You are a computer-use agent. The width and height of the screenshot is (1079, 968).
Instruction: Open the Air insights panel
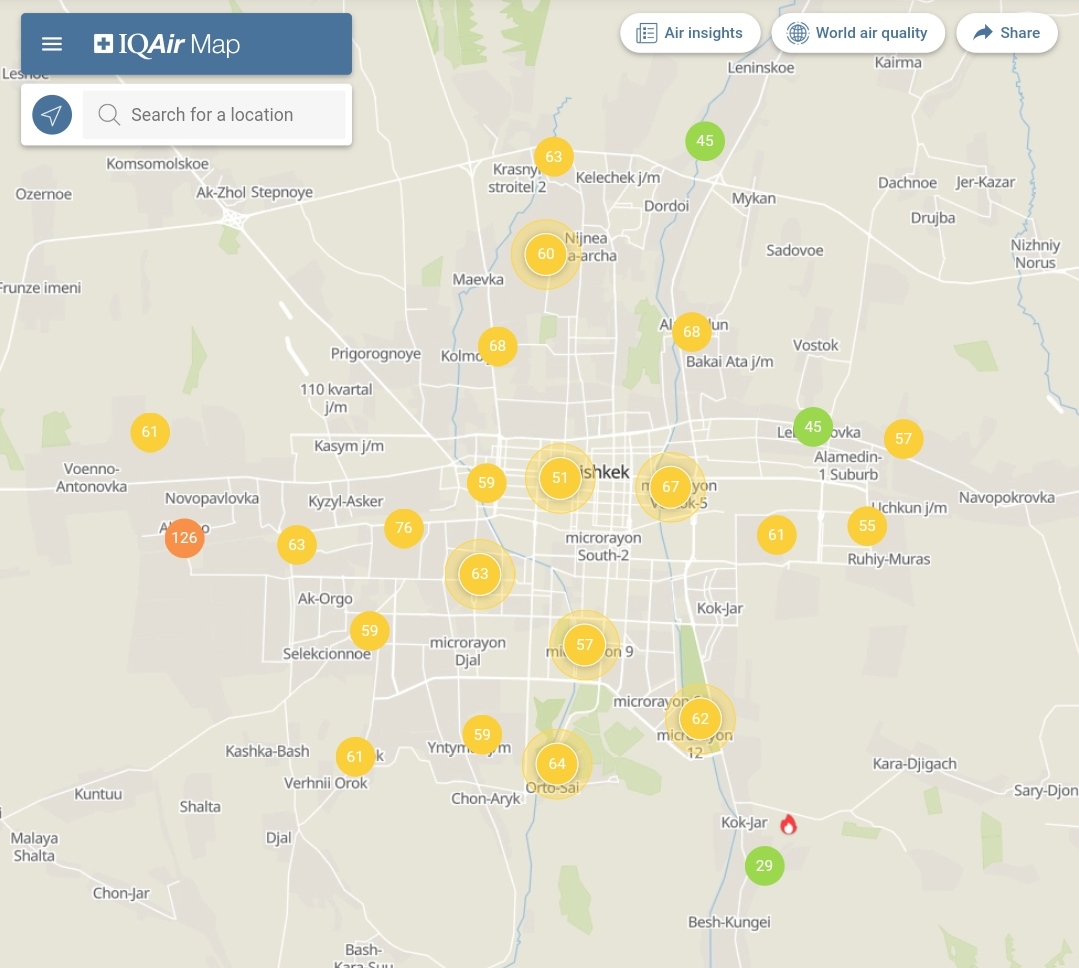(x=690, y=33)
